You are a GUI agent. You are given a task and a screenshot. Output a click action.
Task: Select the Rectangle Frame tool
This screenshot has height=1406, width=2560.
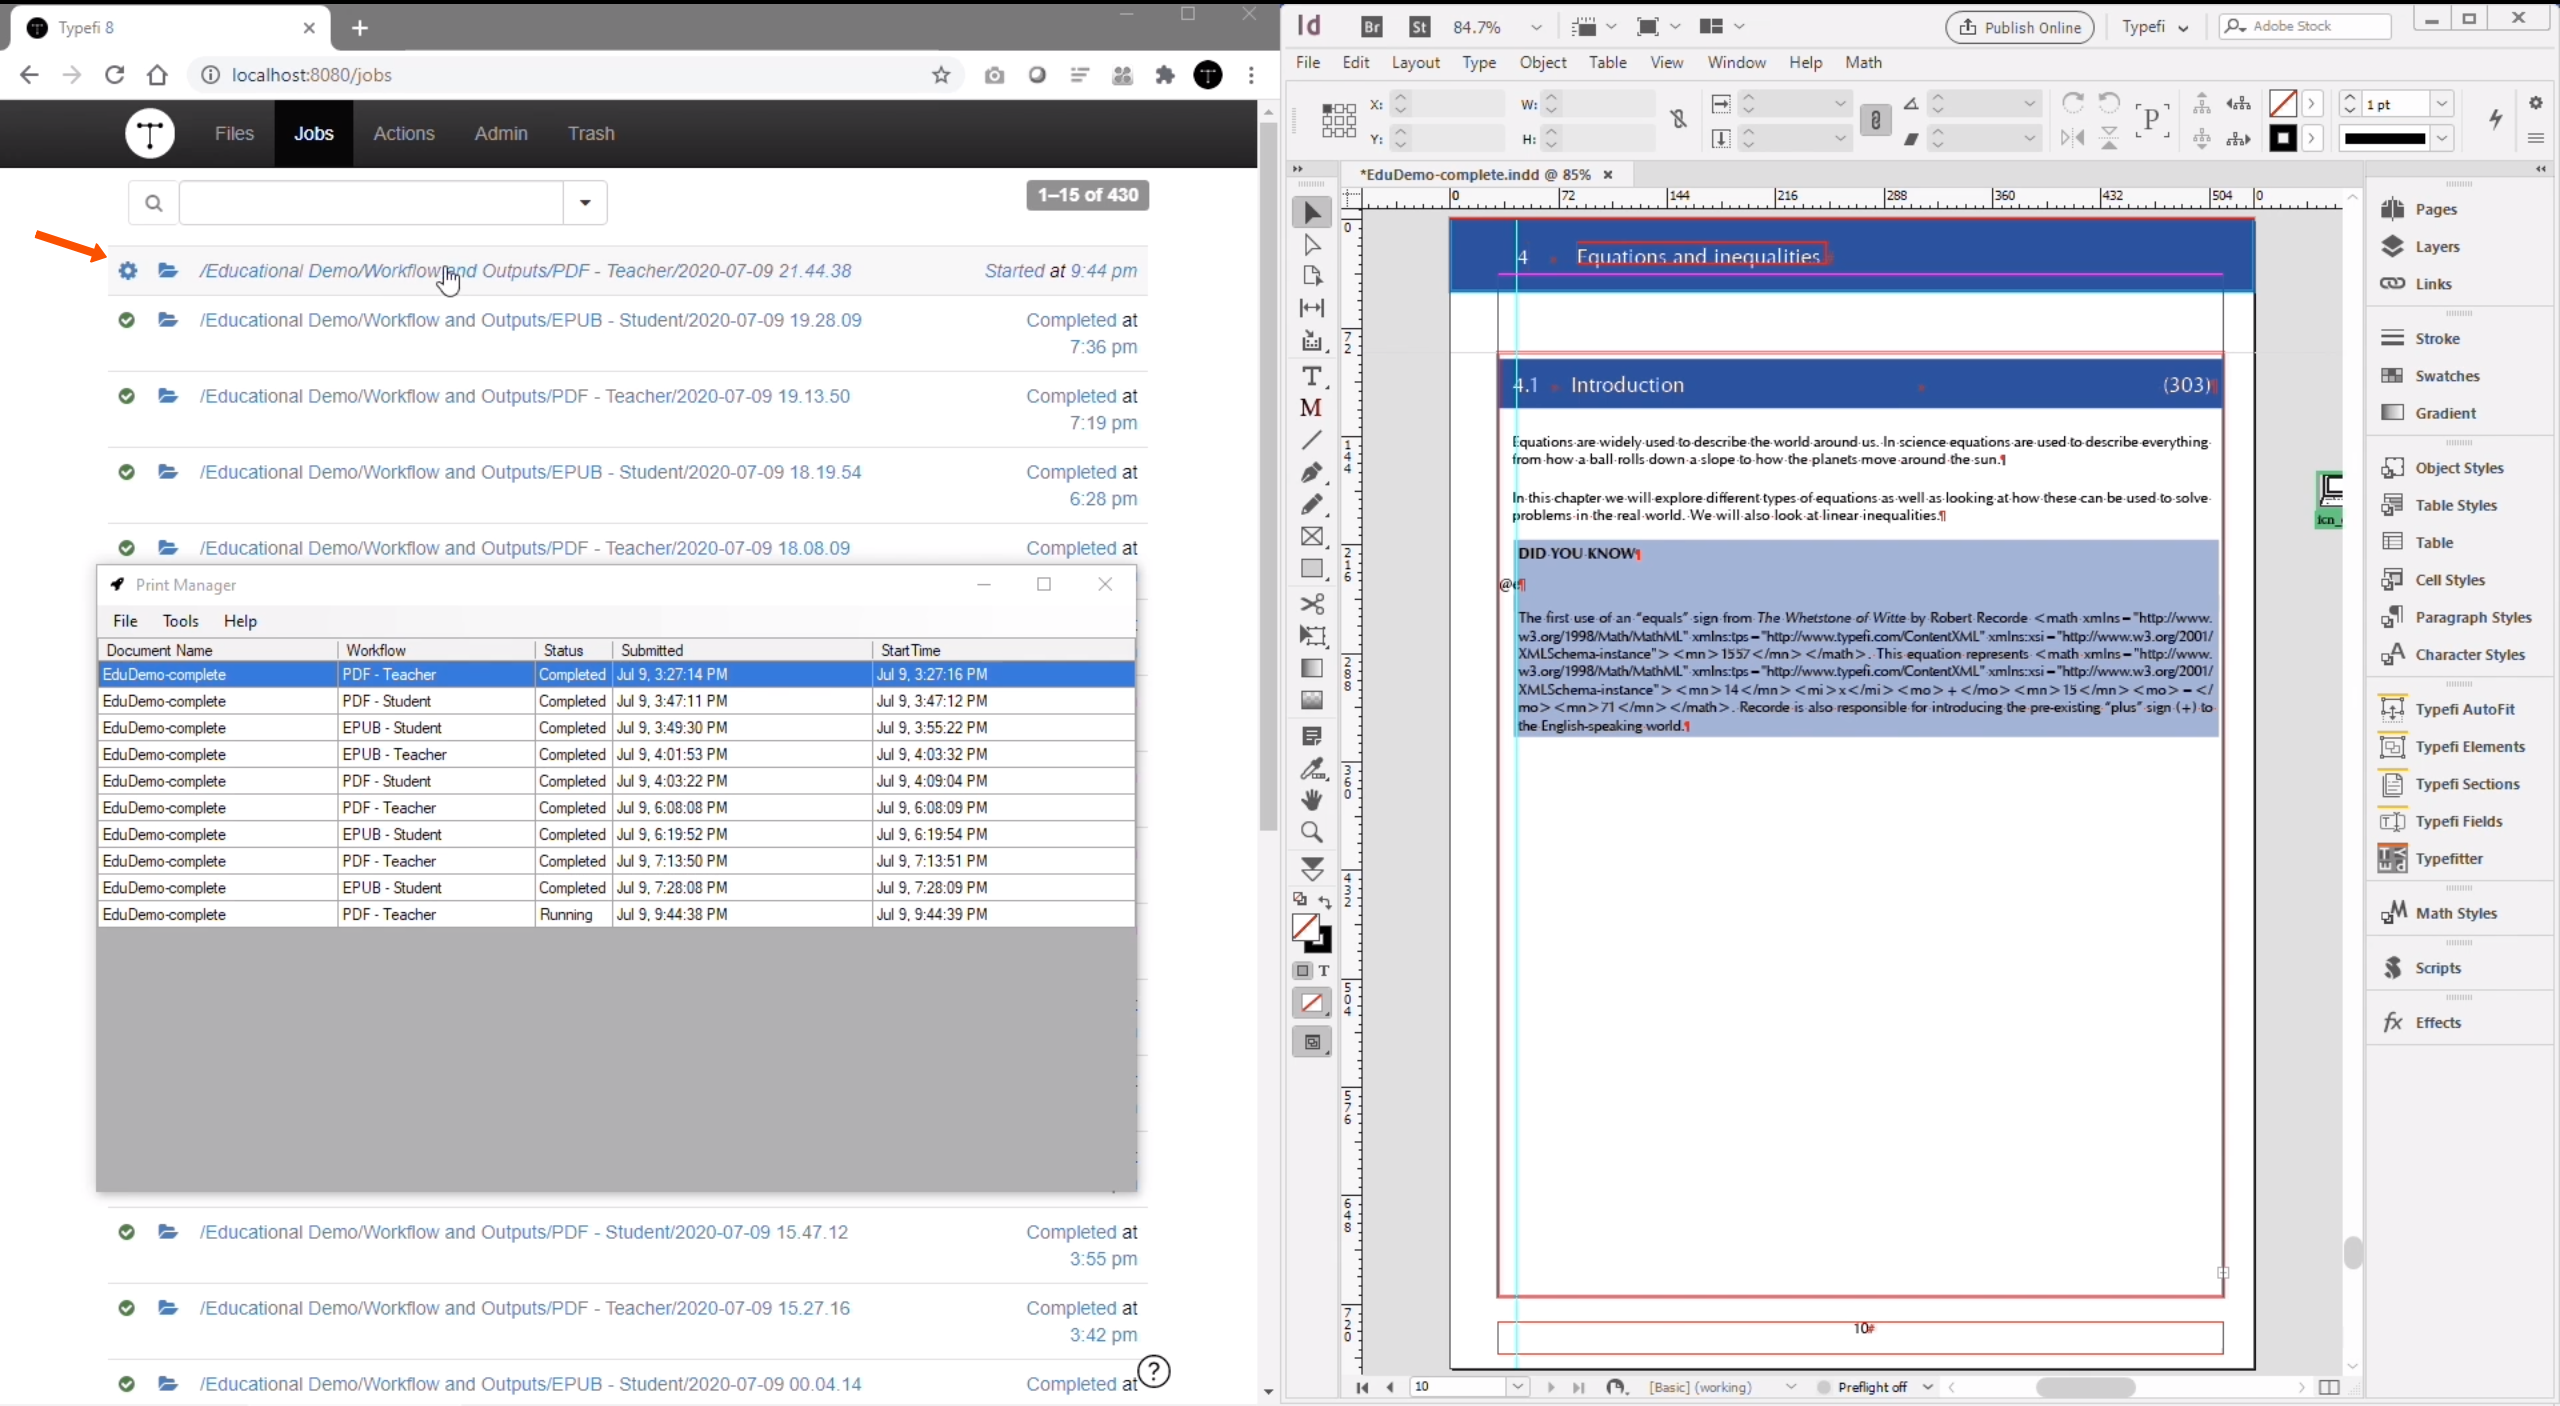tap(1311, 537)
